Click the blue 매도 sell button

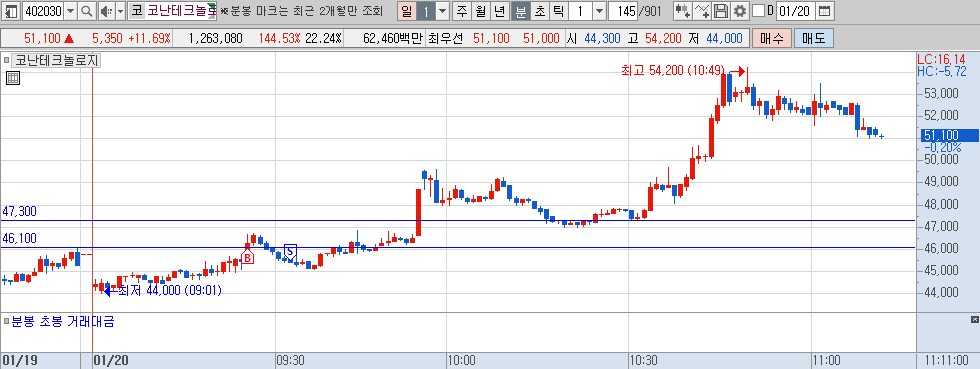tap(814, 39)
